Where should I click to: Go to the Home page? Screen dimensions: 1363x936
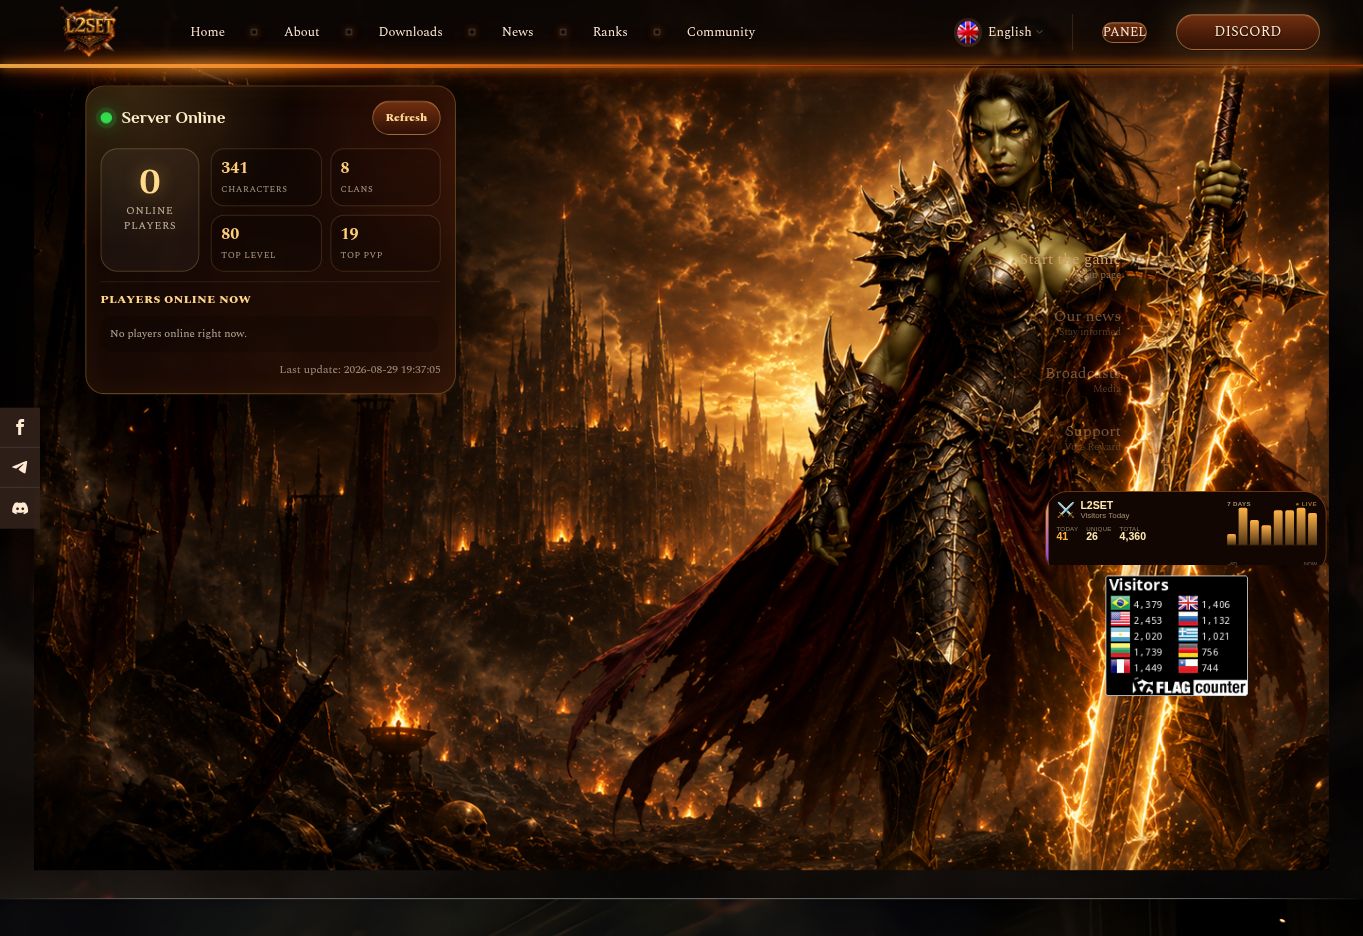coord(208,32)
